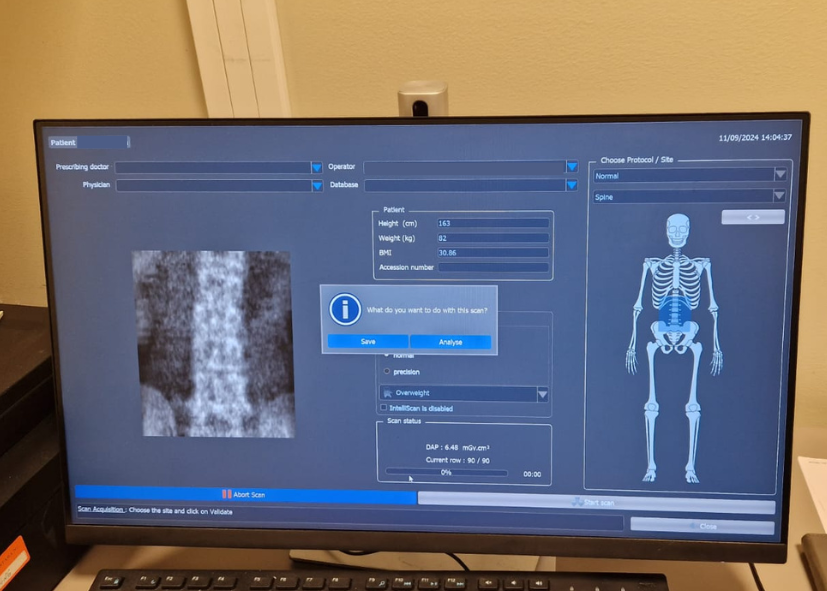827x591 pixels.
Task: Click the Database field
Action: [x=465, y=185]
